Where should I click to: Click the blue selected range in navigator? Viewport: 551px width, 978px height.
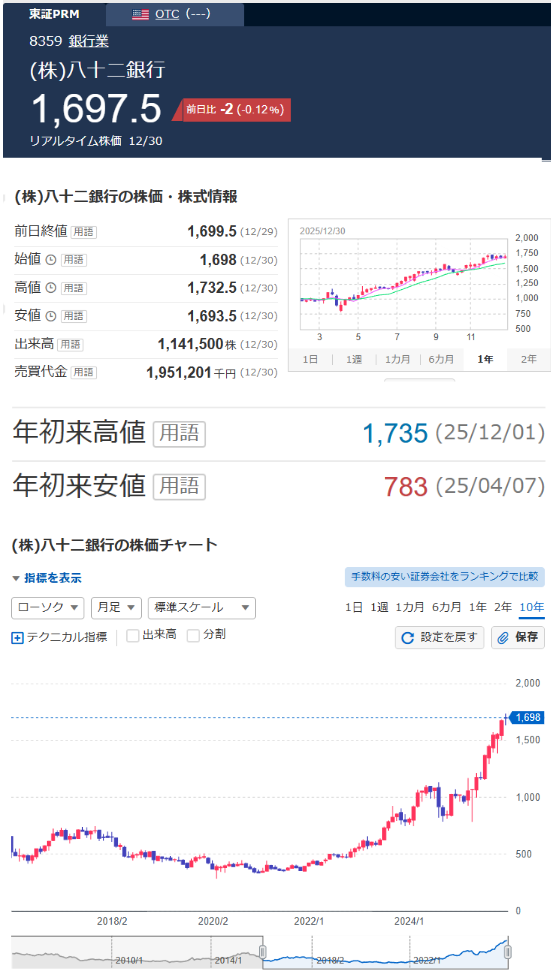pos(385,952)
